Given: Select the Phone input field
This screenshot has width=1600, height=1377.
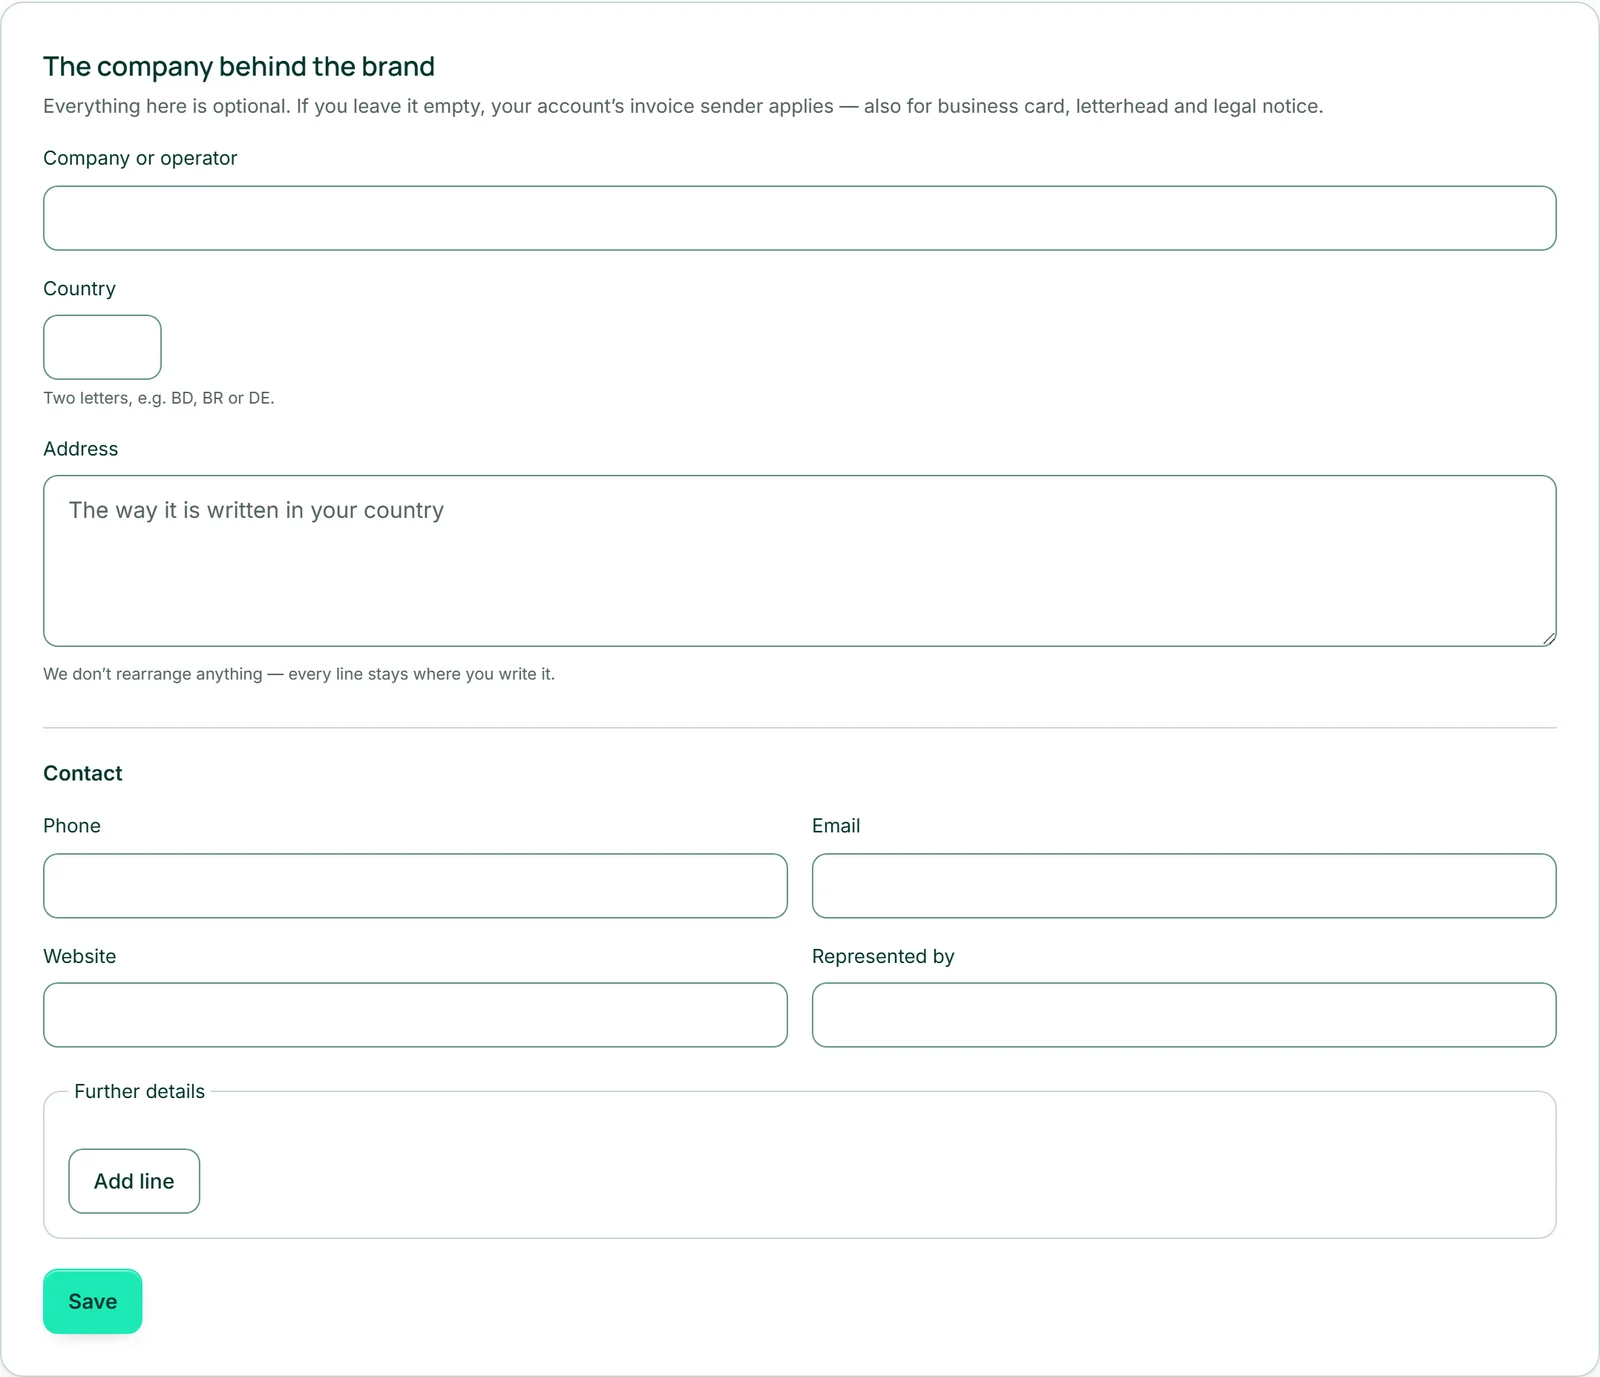Looking at the screenshot, I should pos(415,886).
